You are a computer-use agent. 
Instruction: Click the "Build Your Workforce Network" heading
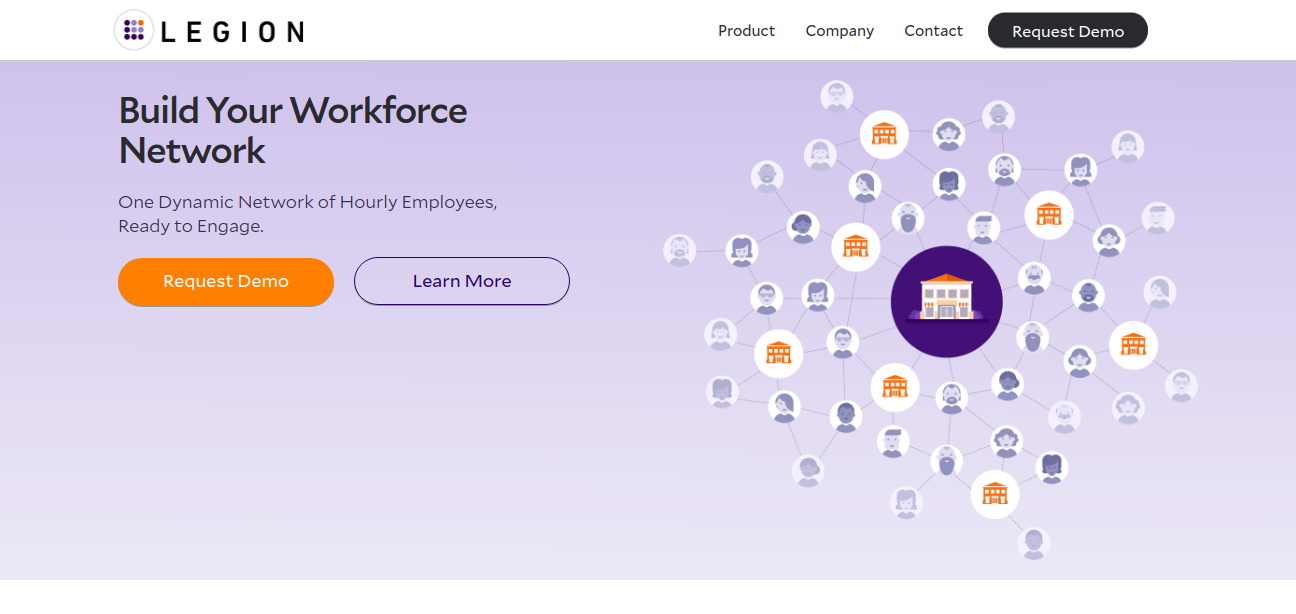pyautogui.click(x=293, y=130)
